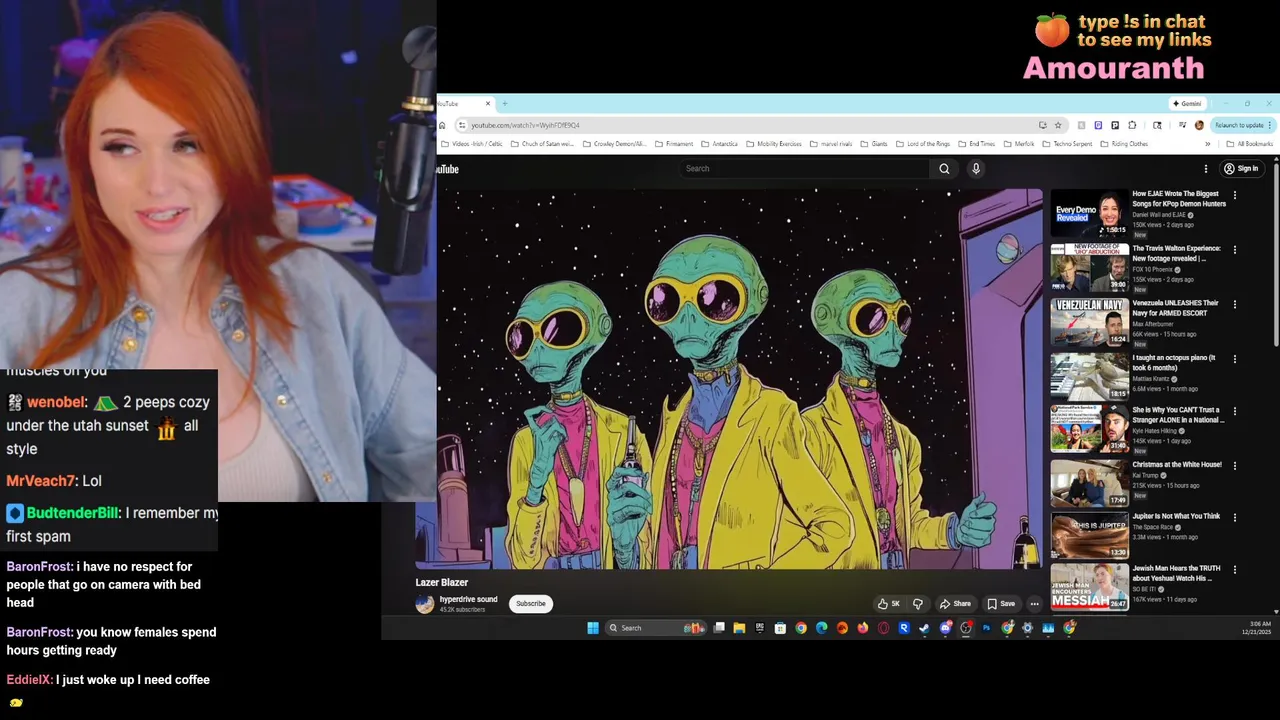The width and height of the screenshot is (1280, 720).
Task: Open Photoshop from the taskbar
Action: click(986, 628)
